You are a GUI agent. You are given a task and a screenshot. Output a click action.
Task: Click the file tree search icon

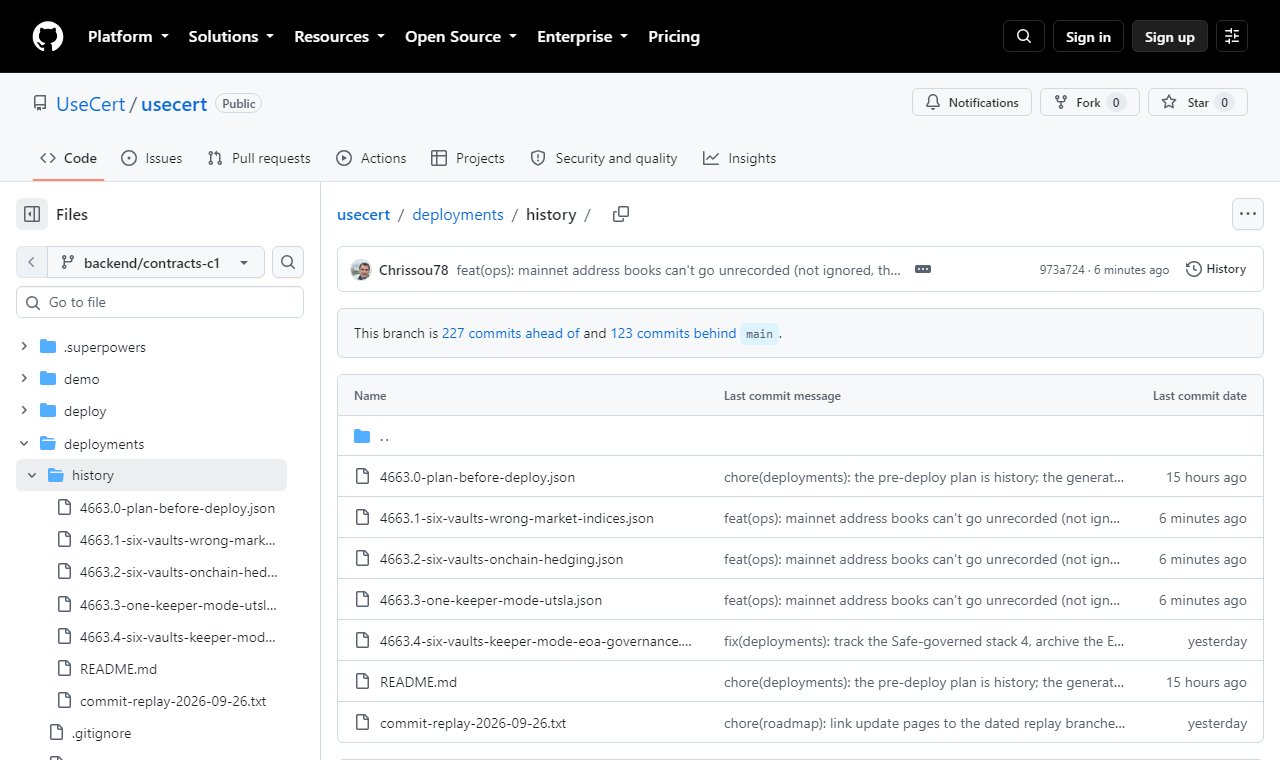[288, 262]
